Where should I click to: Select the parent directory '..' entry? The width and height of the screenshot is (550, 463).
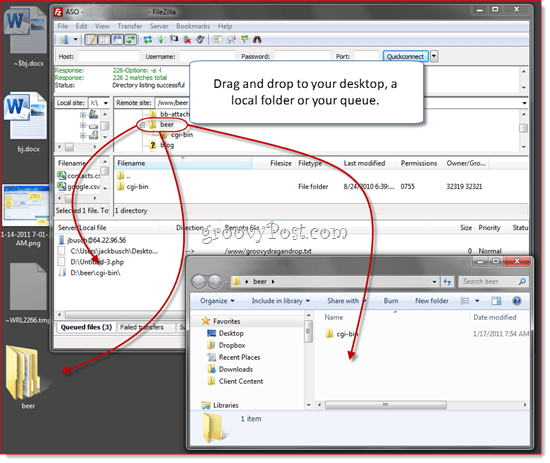(124, 175)
